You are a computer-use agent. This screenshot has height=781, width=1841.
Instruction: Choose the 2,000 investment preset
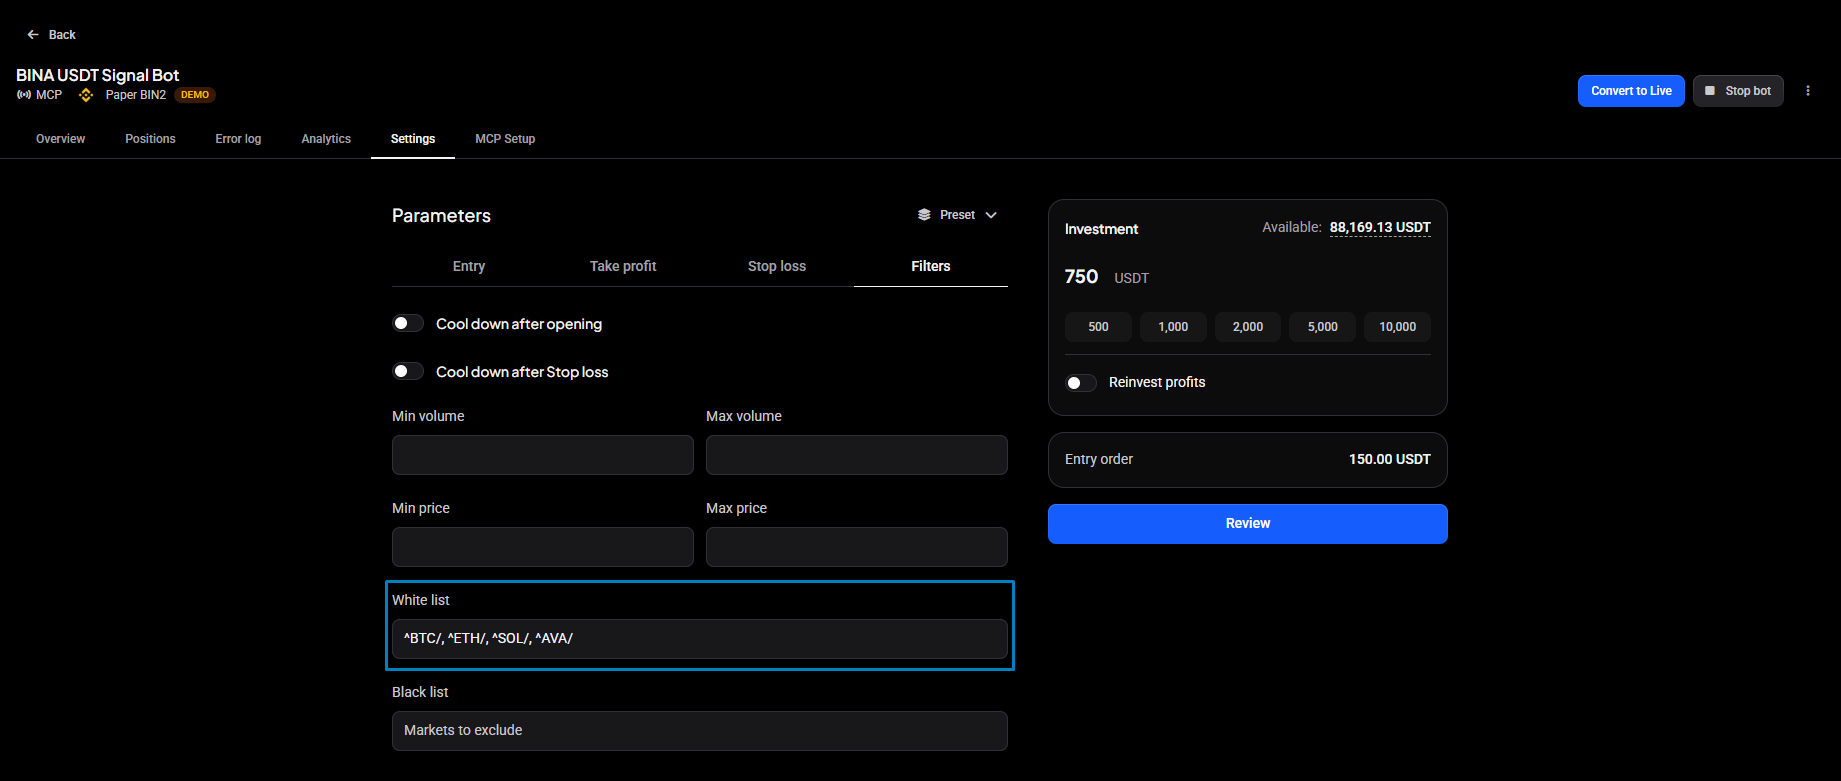coord(1248,327)
